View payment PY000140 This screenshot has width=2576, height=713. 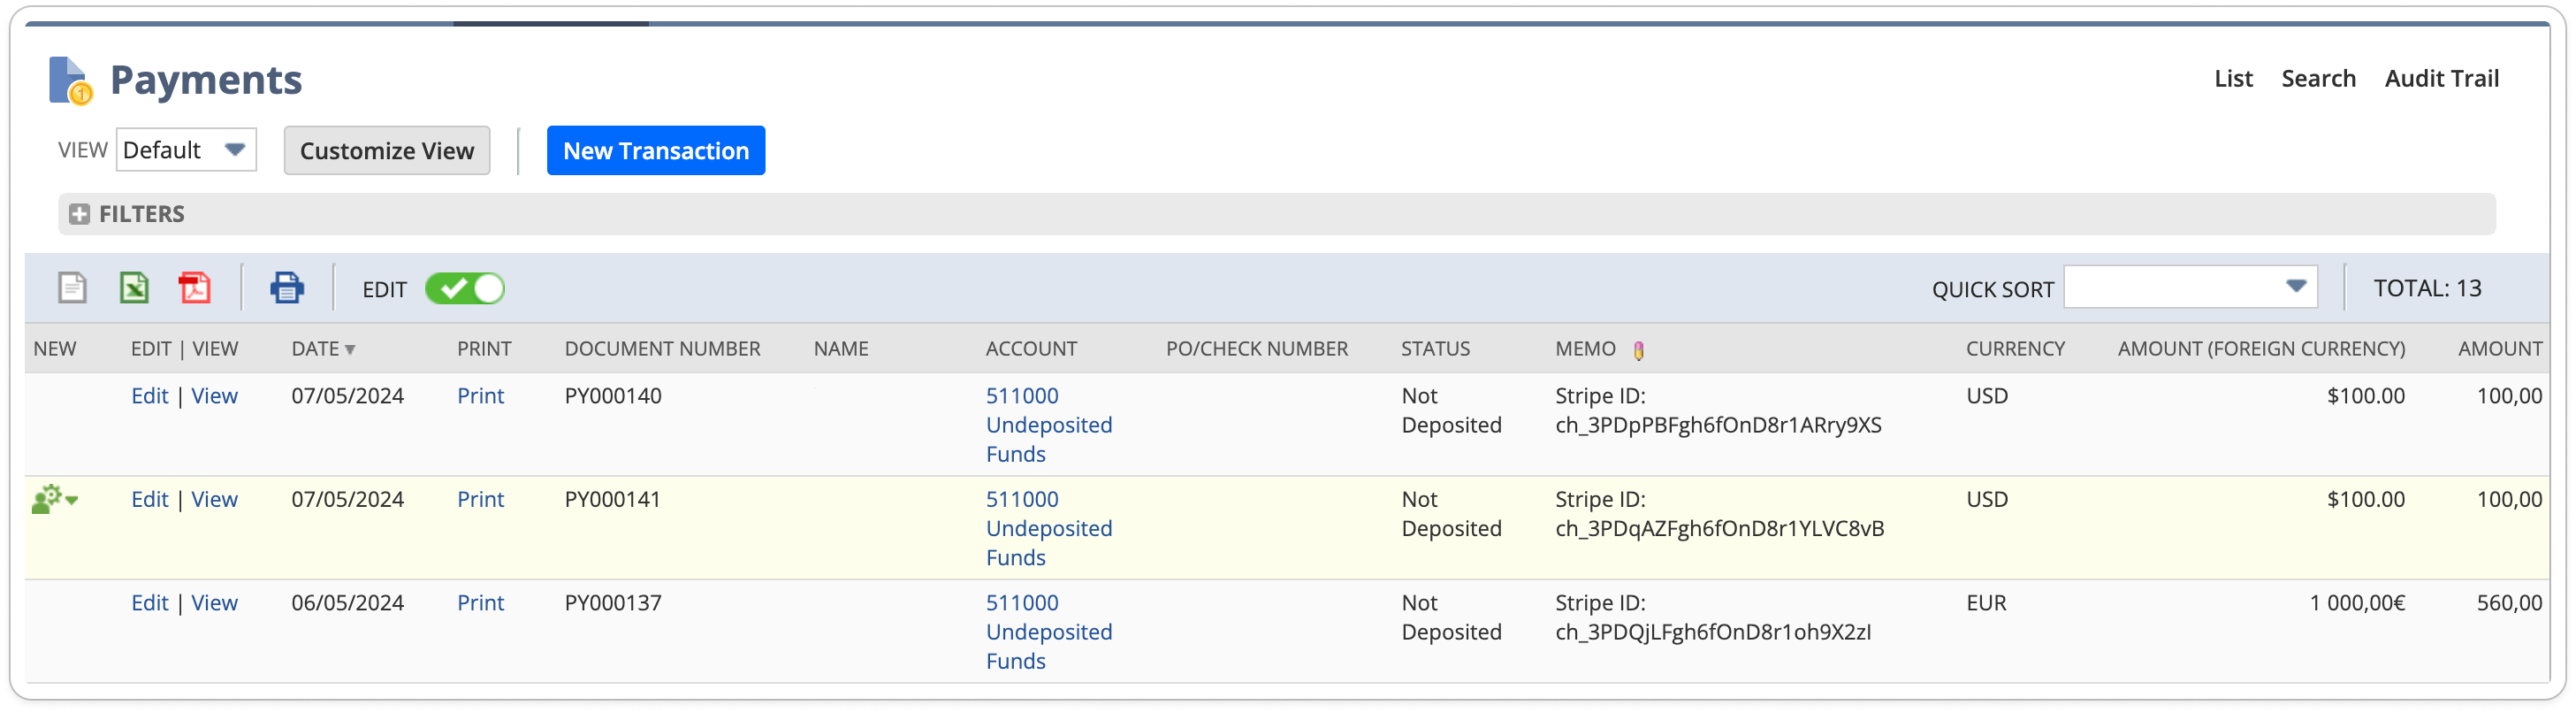(214, 396)
